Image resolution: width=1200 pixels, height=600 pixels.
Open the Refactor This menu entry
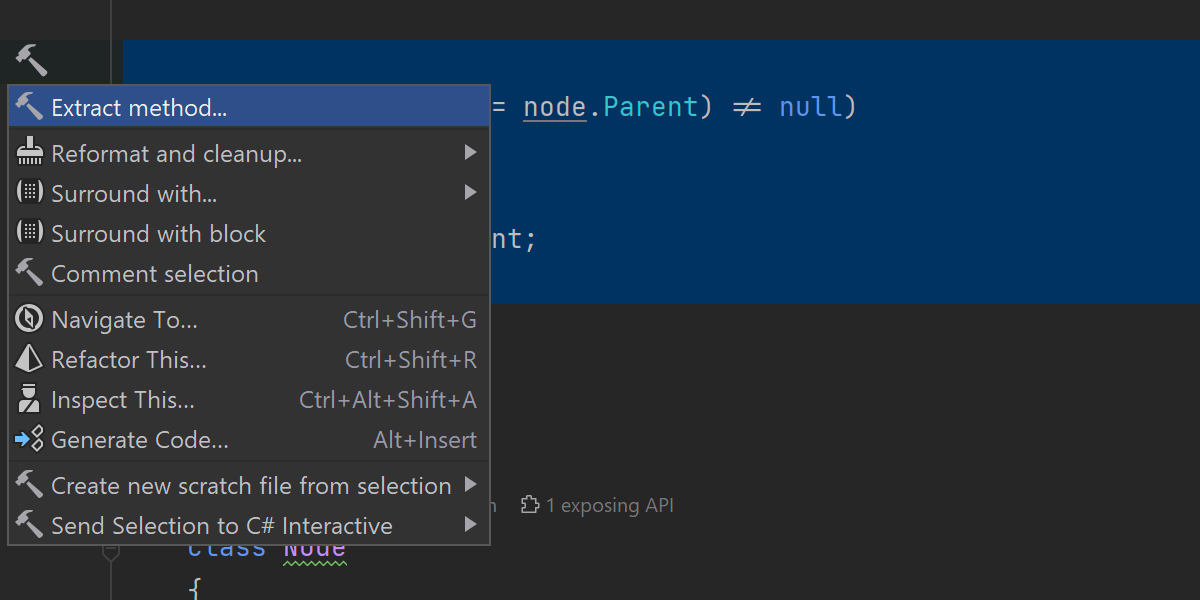[129, 360]
